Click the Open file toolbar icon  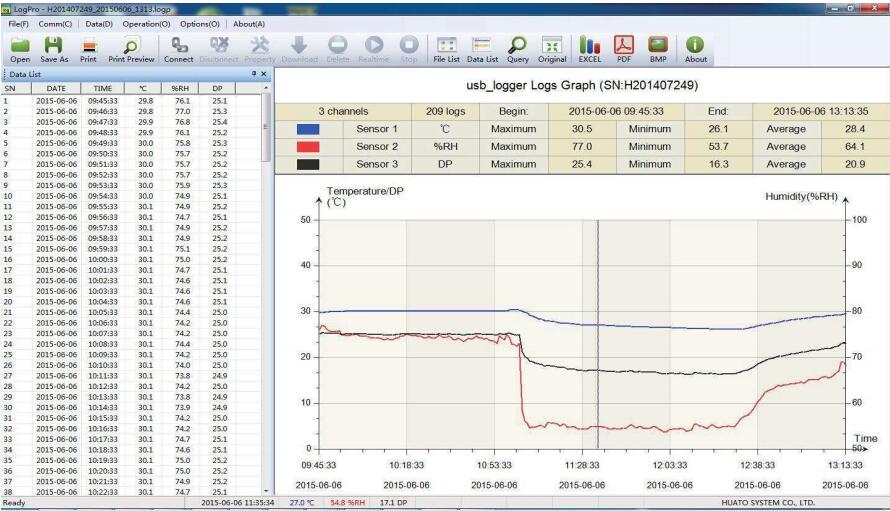coord(20,47)
